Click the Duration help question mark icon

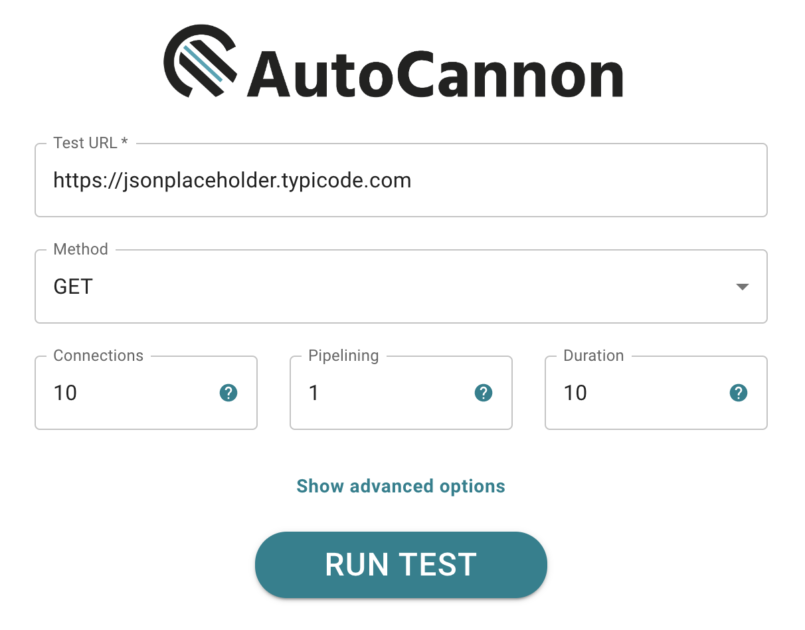738,393
